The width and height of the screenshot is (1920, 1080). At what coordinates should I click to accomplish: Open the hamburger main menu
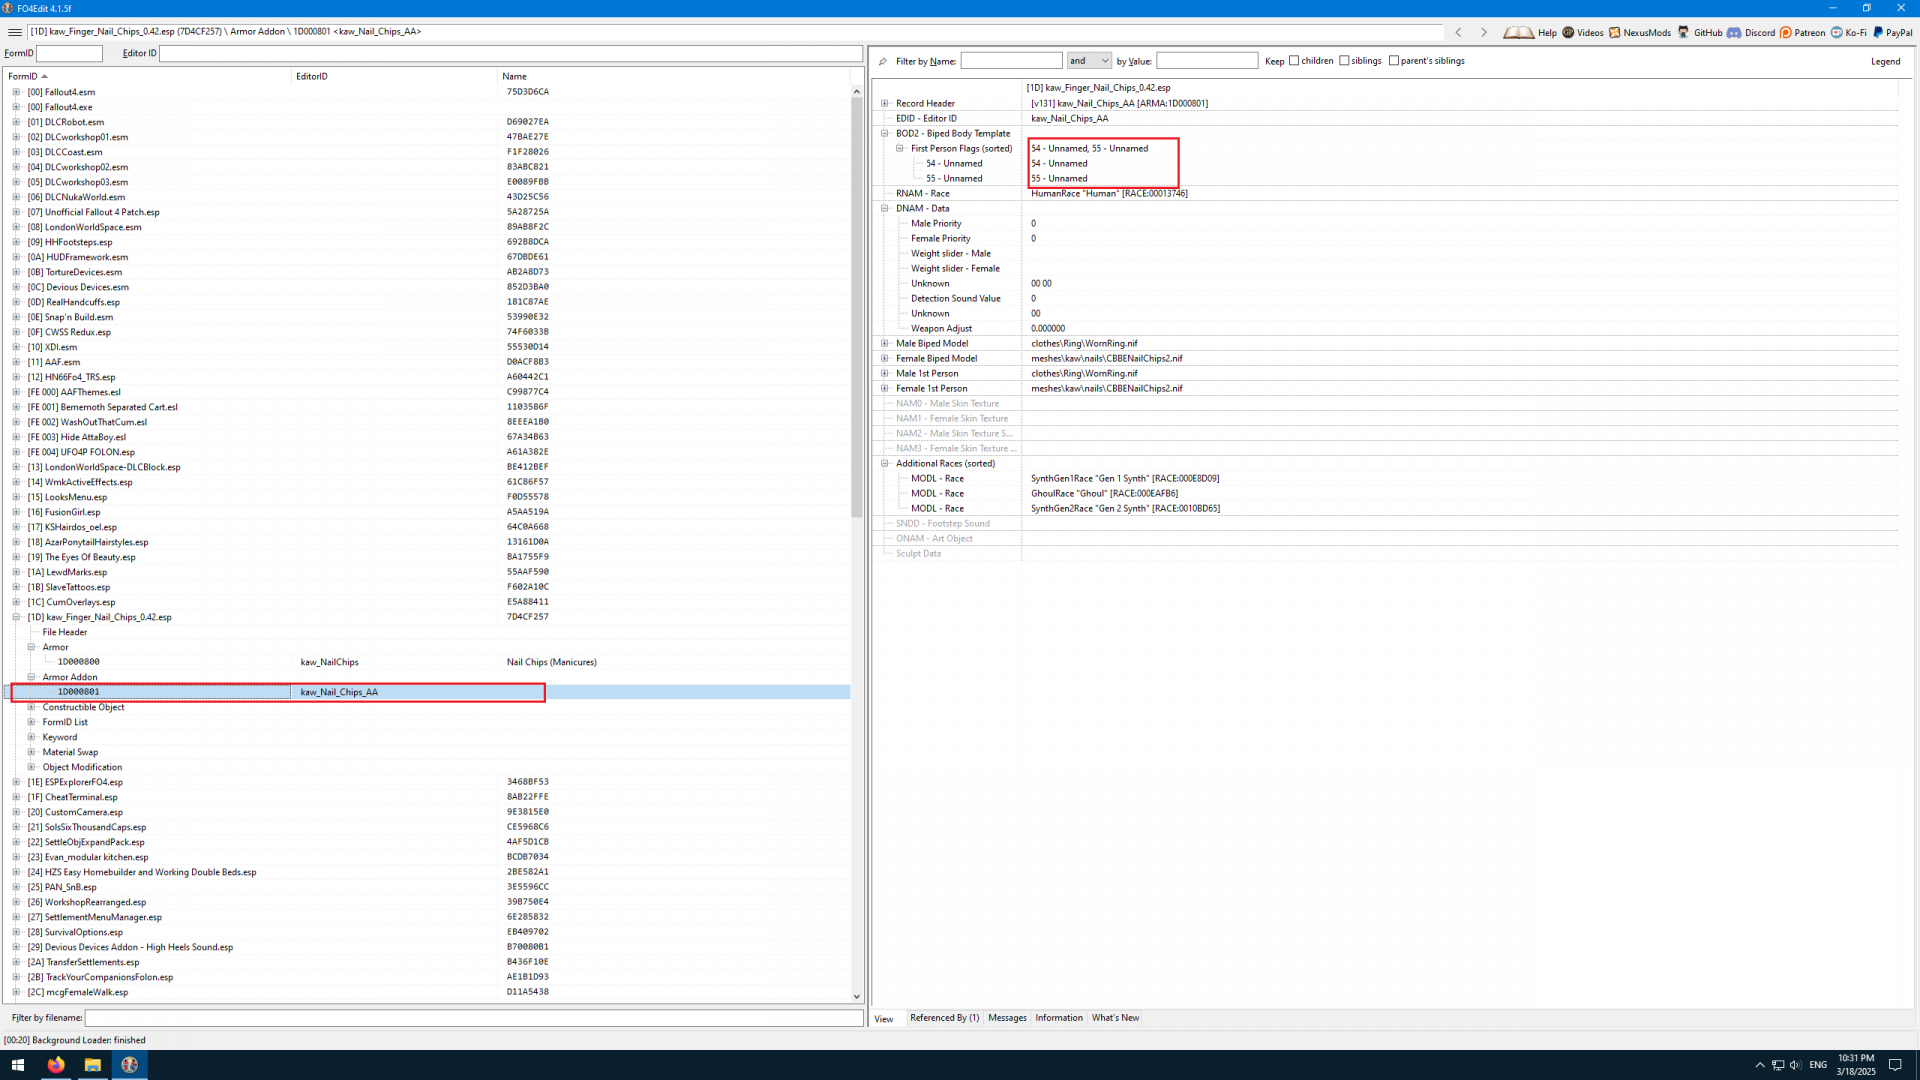coord(14,32)
